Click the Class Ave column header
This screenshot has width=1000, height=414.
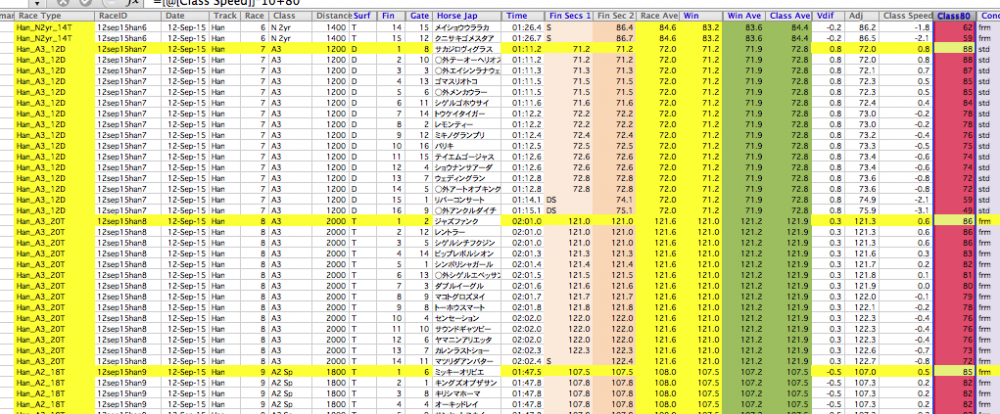point(790,17)
